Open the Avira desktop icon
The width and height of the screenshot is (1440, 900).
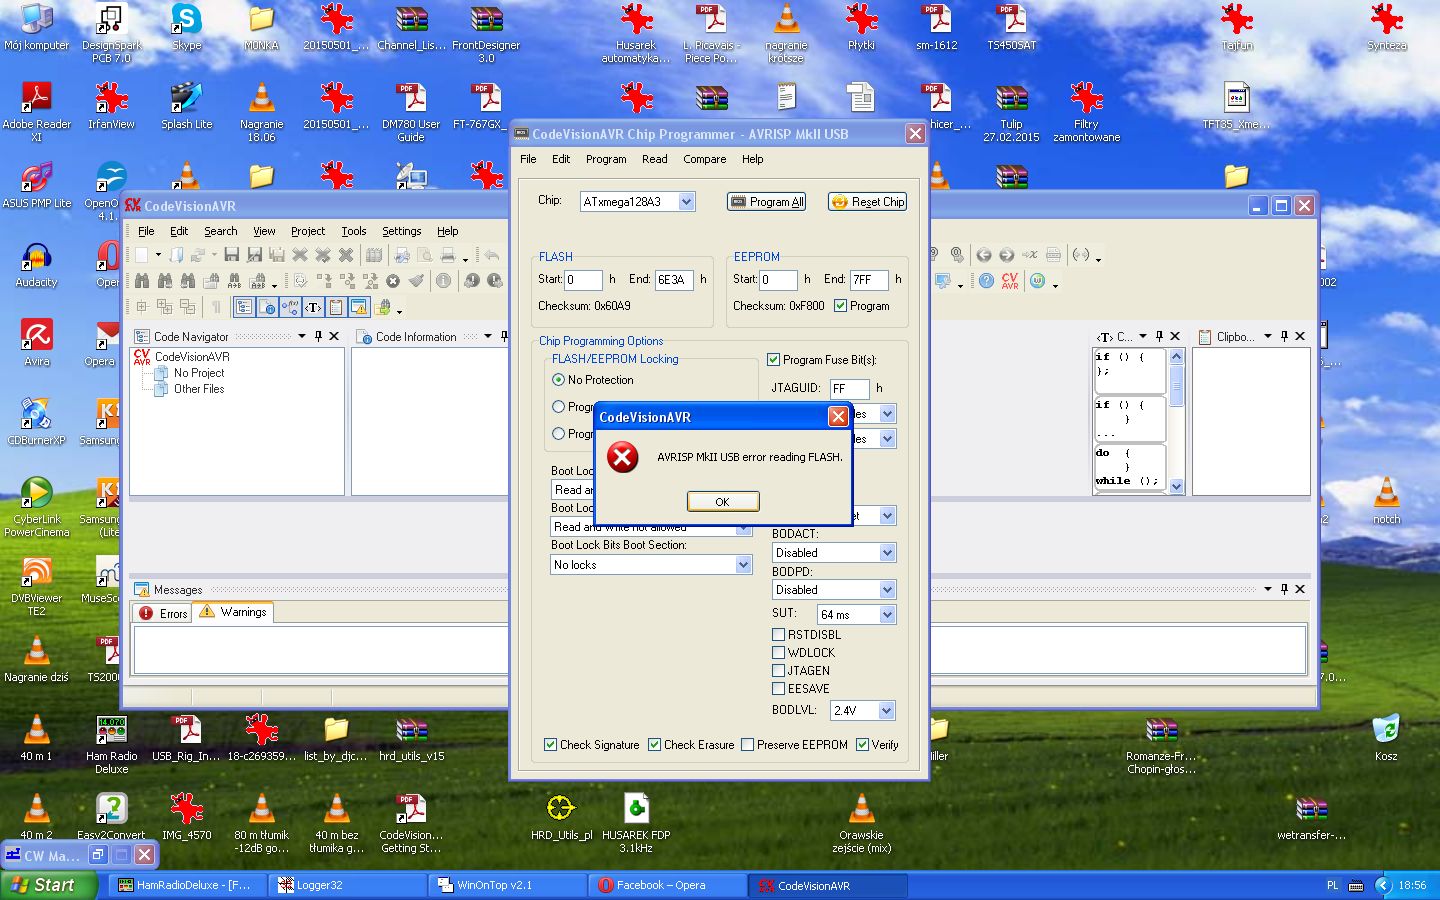point(37,342)
